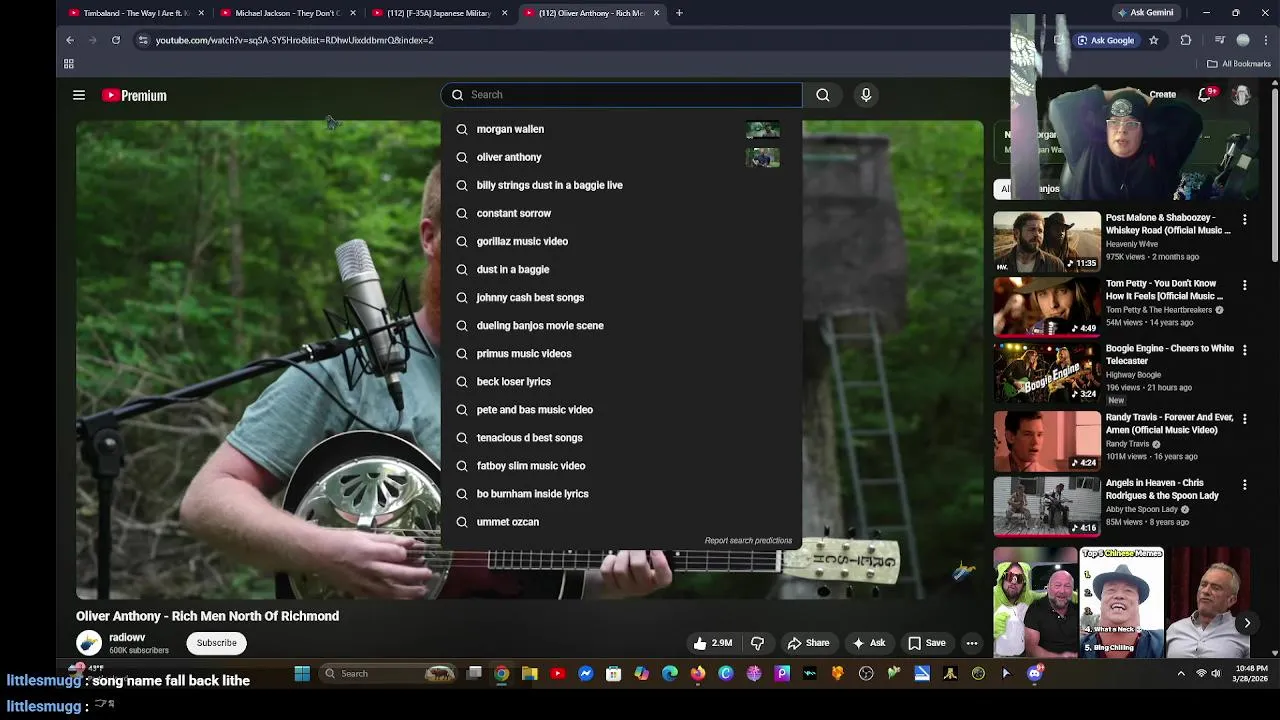Click the search magnifier button

[822, 95]
